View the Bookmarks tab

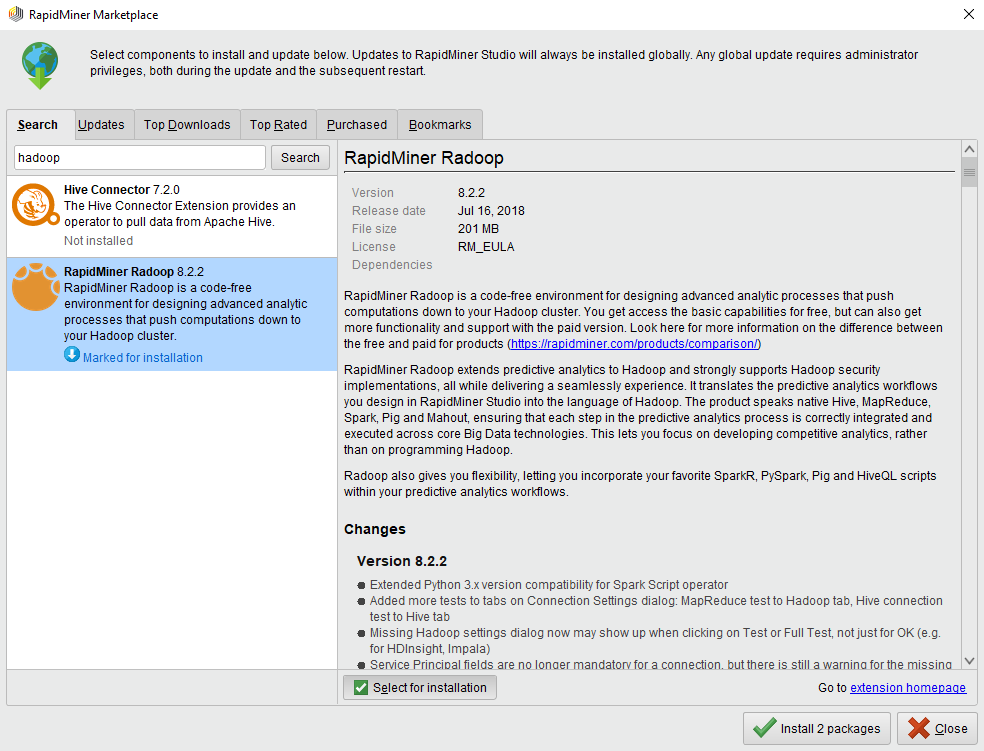point(439,124)
